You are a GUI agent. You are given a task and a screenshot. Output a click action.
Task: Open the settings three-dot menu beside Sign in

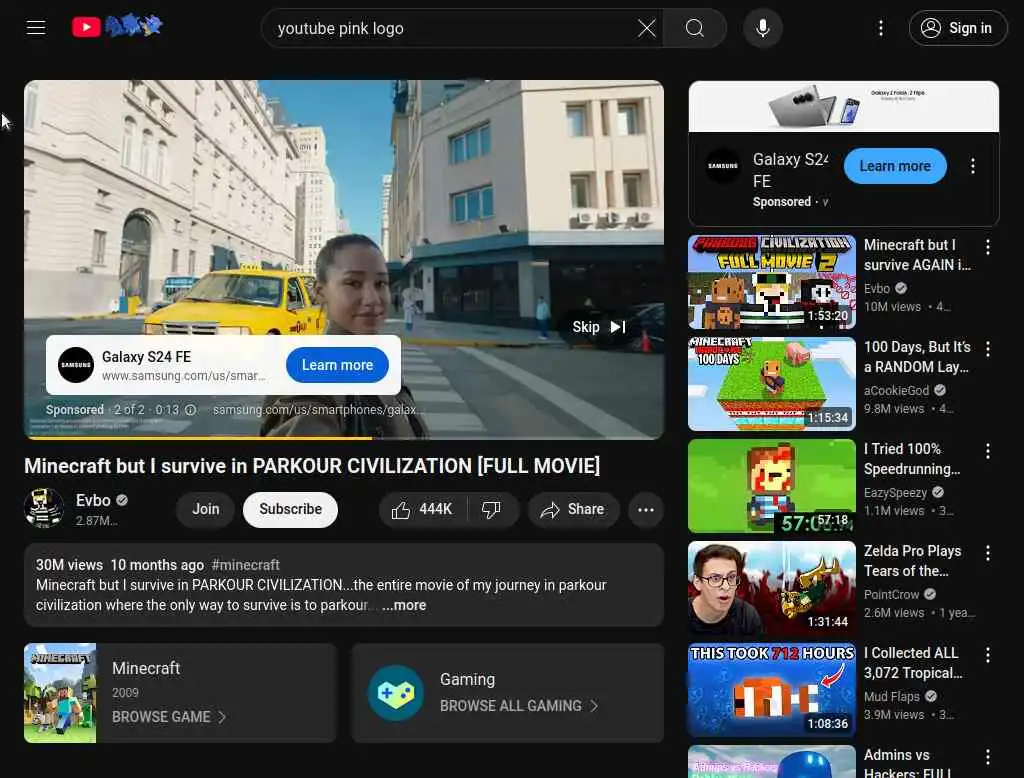click(880, 28)
